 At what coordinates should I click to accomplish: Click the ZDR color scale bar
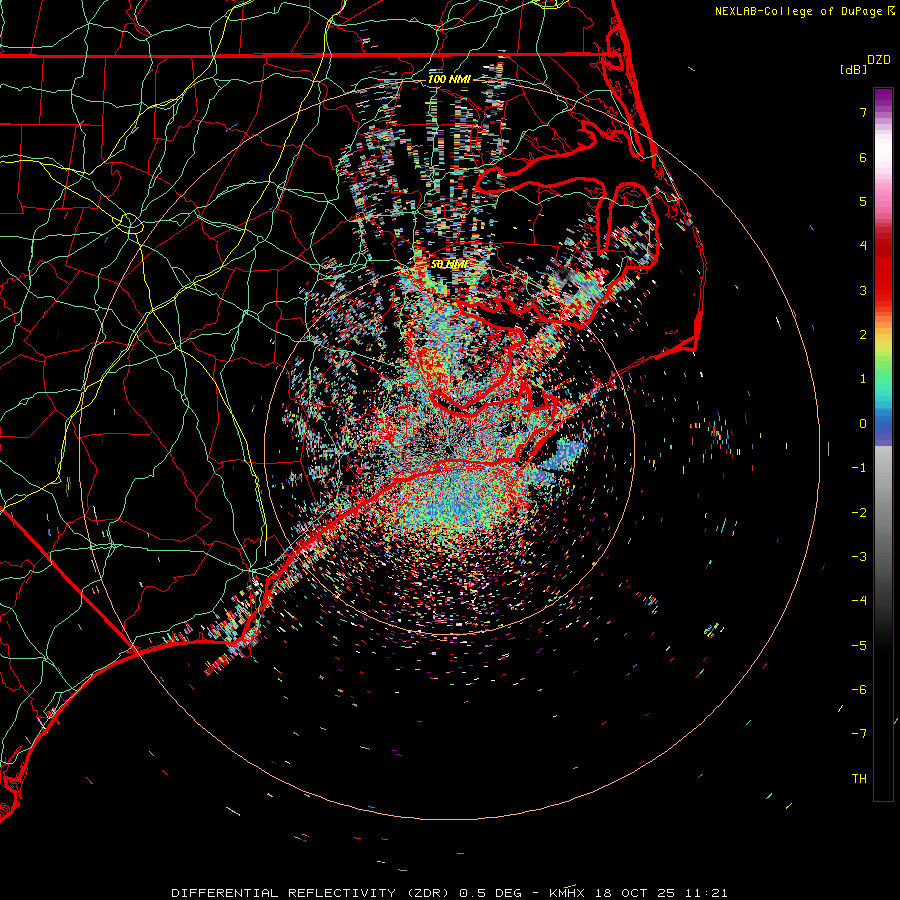[883, 444]
